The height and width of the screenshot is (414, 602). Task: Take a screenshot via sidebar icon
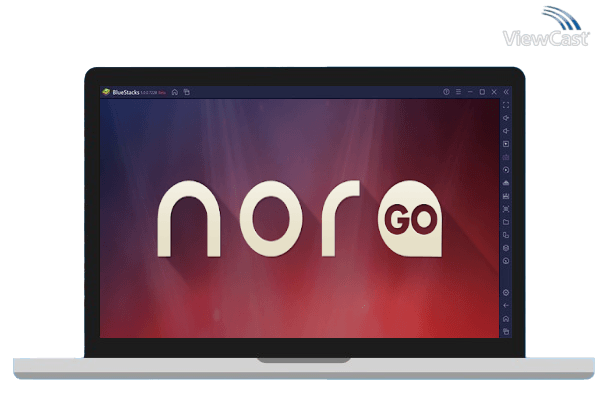pos(506,209)
